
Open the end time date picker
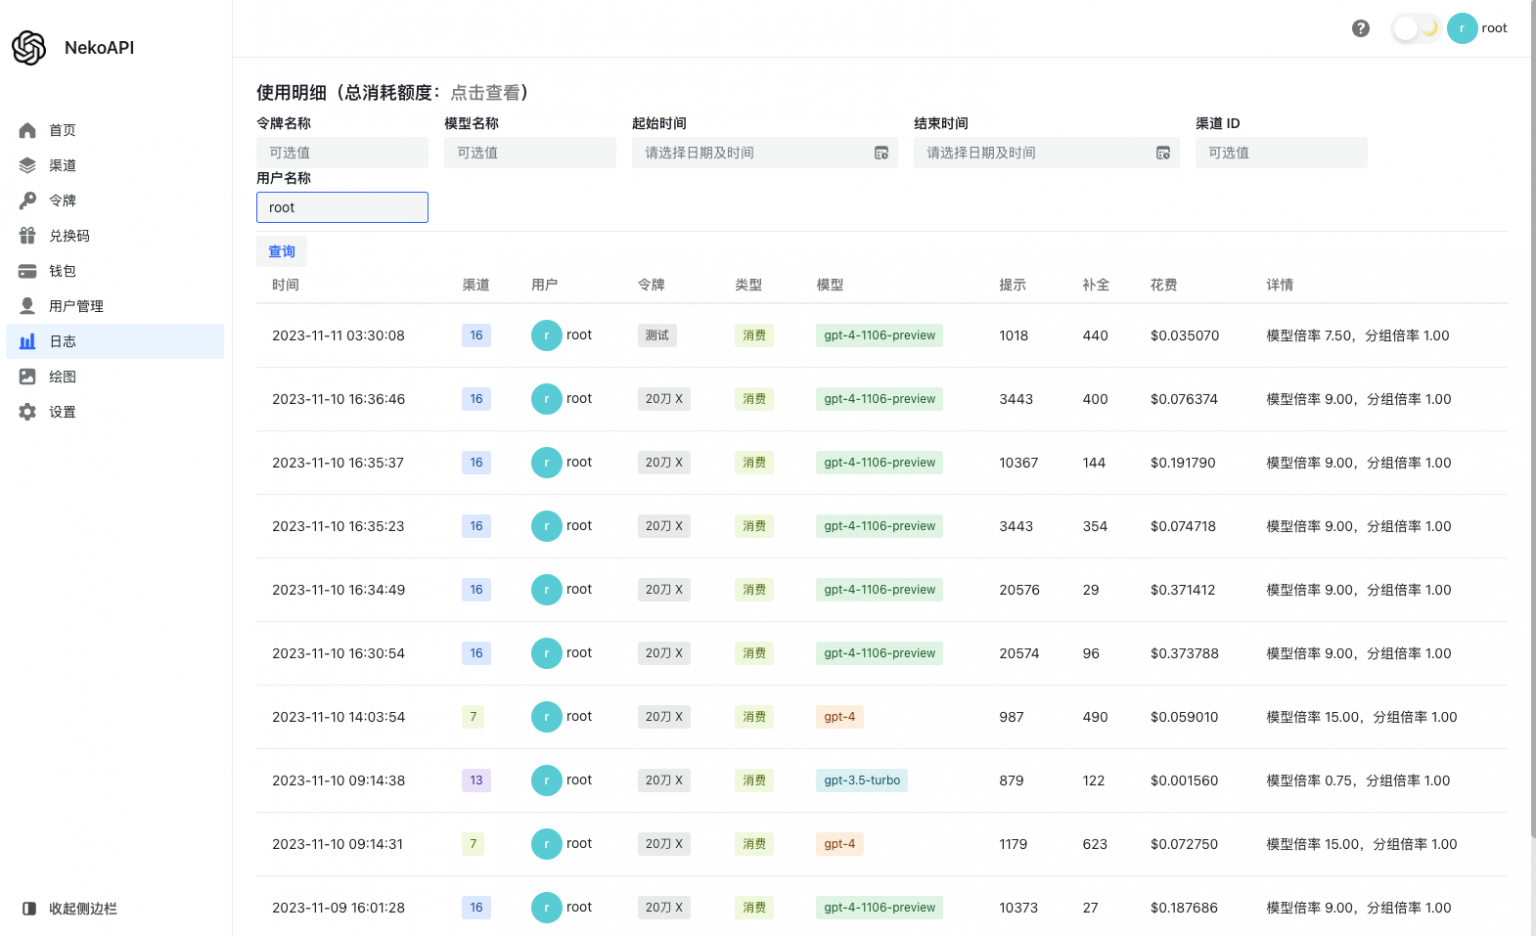1046,153
